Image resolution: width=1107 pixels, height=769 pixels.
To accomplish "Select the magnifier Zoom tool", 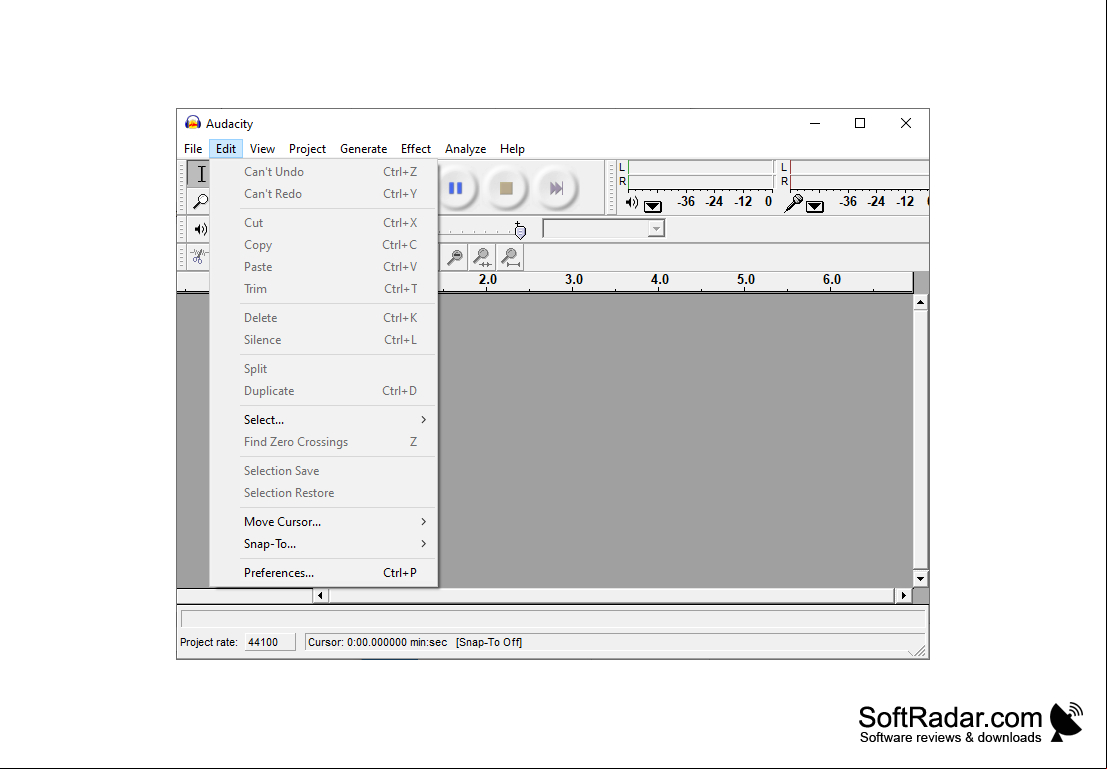I will point(200,201).
